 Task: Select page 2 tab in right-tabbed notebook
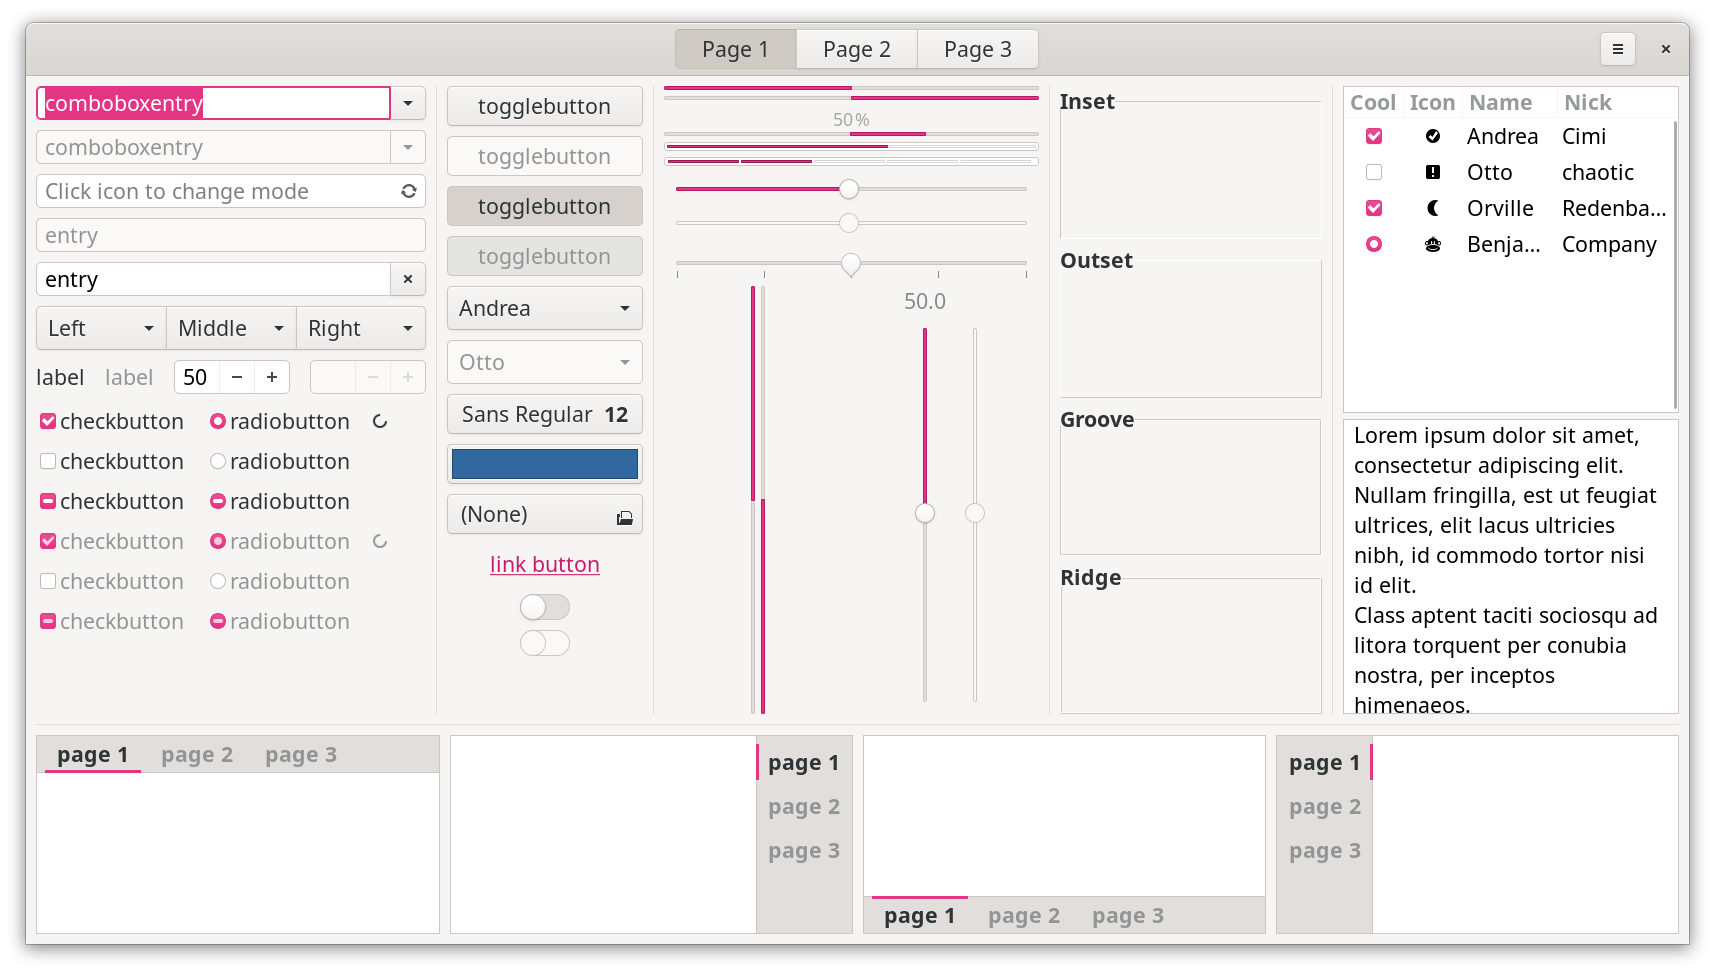(804, 807)
